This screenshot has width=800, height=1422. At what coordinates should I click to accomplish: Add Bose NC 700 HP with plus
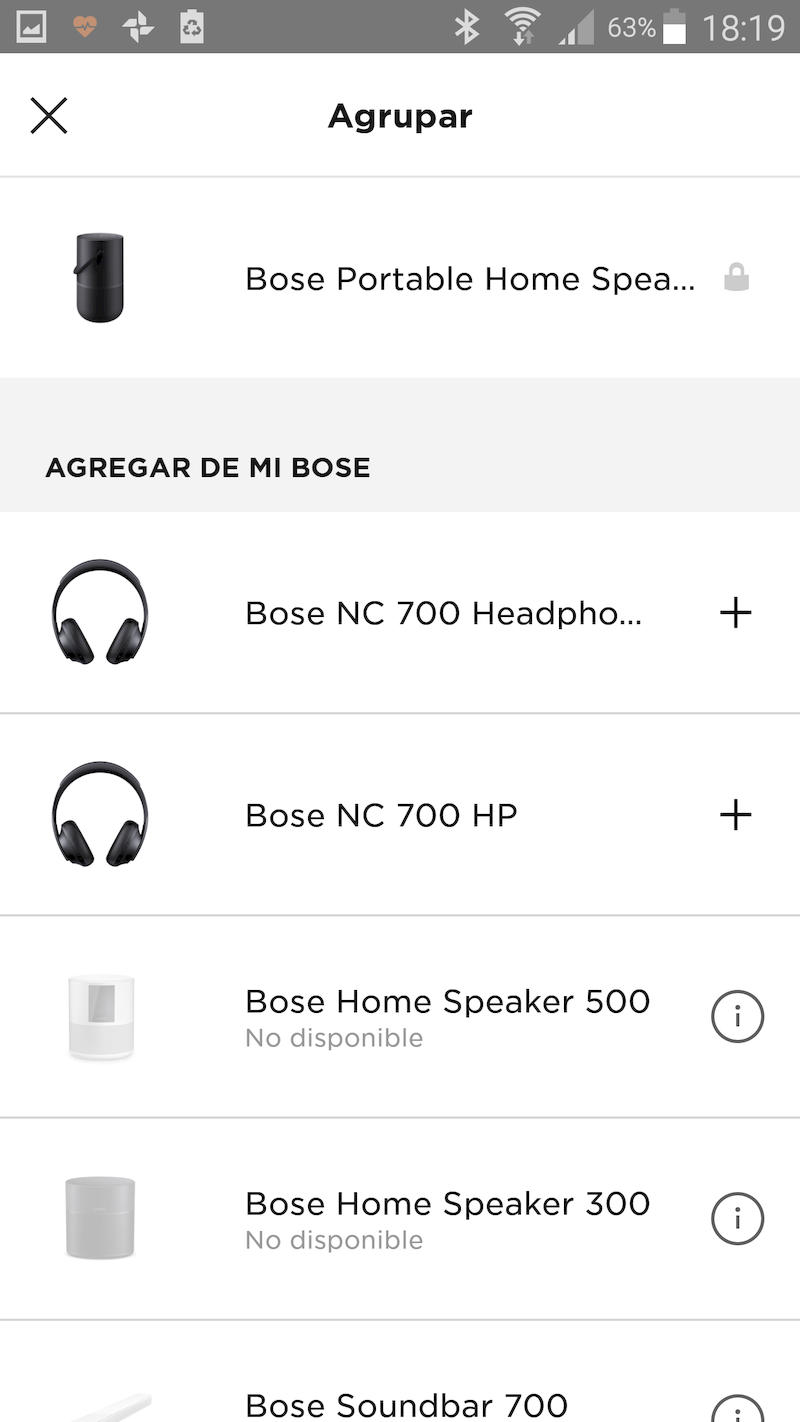click(x=735, y=815)
